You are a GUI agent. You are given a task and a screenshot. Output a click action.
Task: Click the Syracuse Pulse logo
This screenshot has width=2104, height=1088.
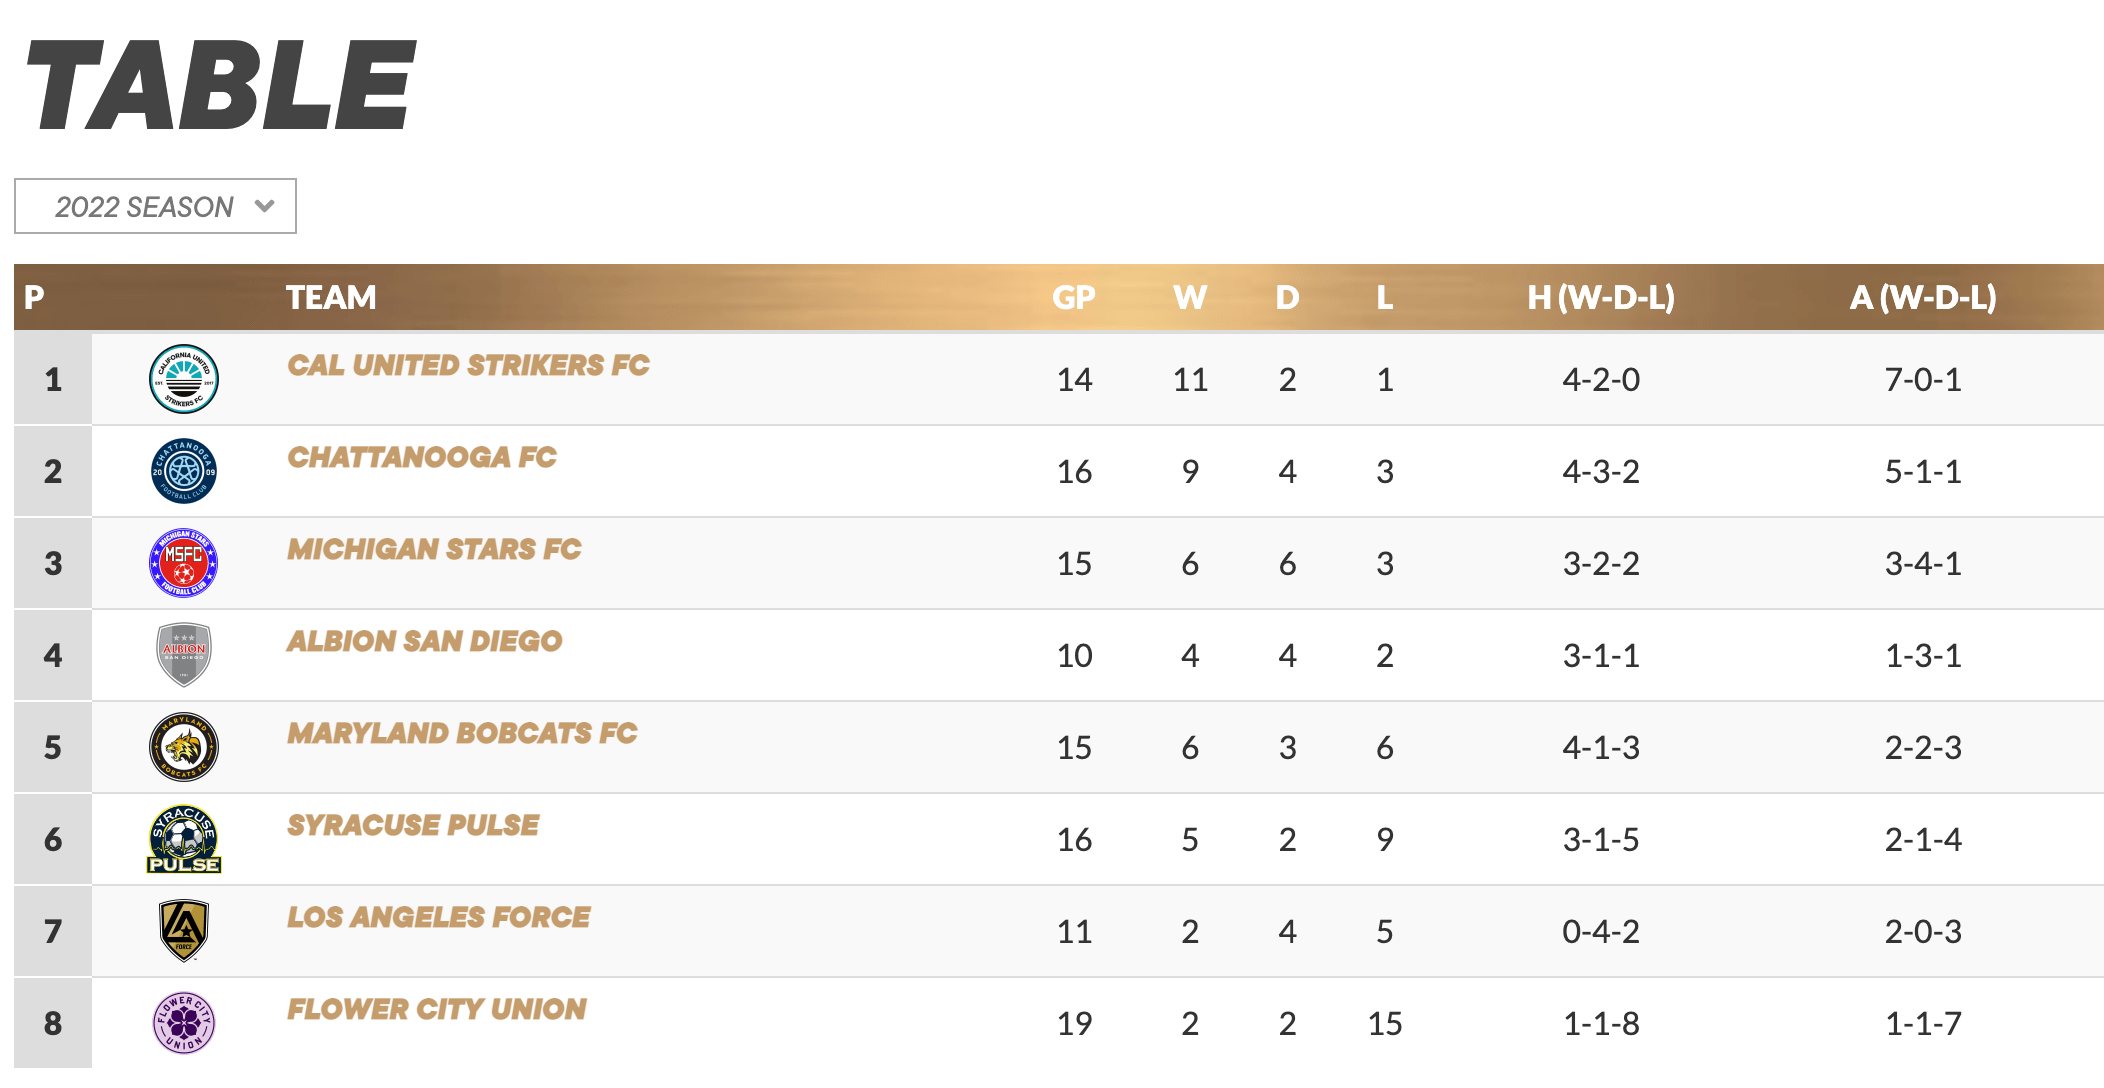184,839
